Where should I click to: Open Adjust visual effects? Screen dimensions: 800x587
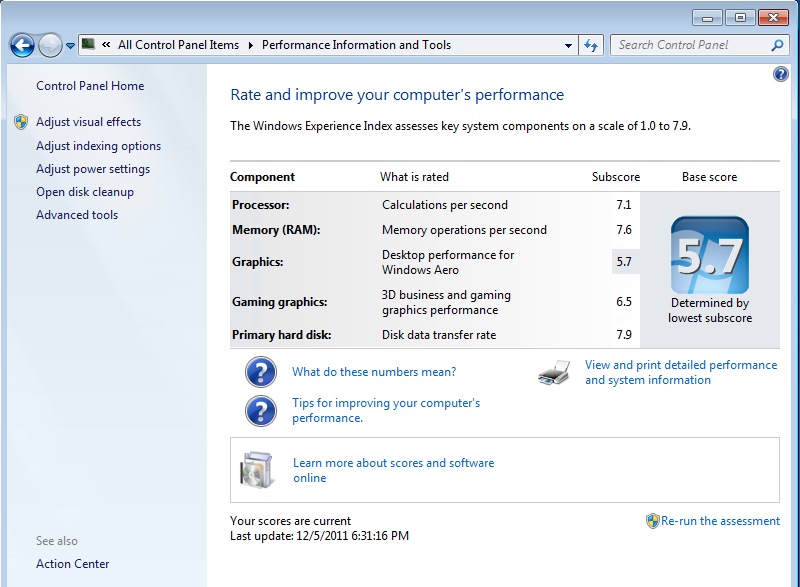(89, 122)
